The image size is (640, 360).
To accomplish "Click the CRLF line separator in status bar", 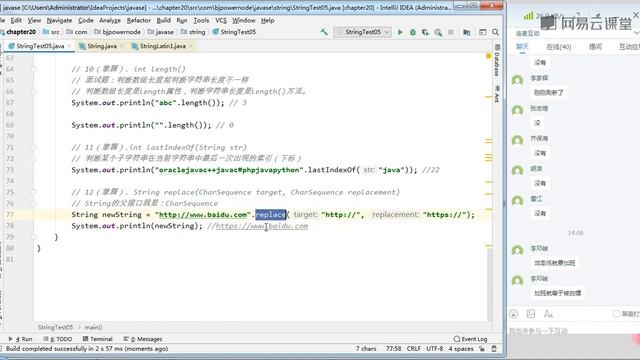I will click(413, 349).
